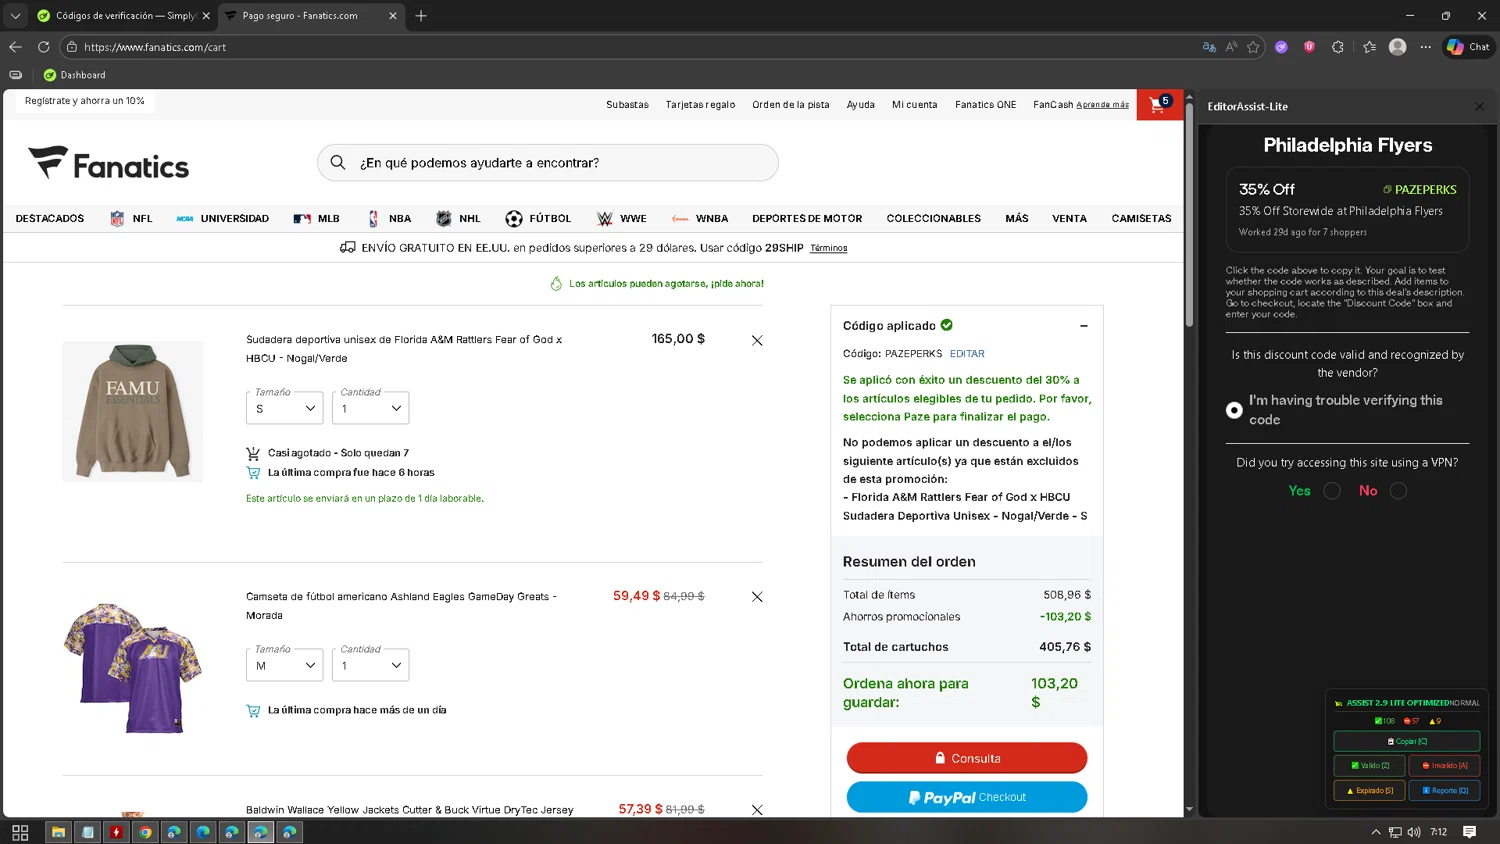Viewport: 1500px width, 844px height.
Task: Click the purple Ashland Eagles jersey thumbnail
Action: pyautogui.click(x=132, y=668)
